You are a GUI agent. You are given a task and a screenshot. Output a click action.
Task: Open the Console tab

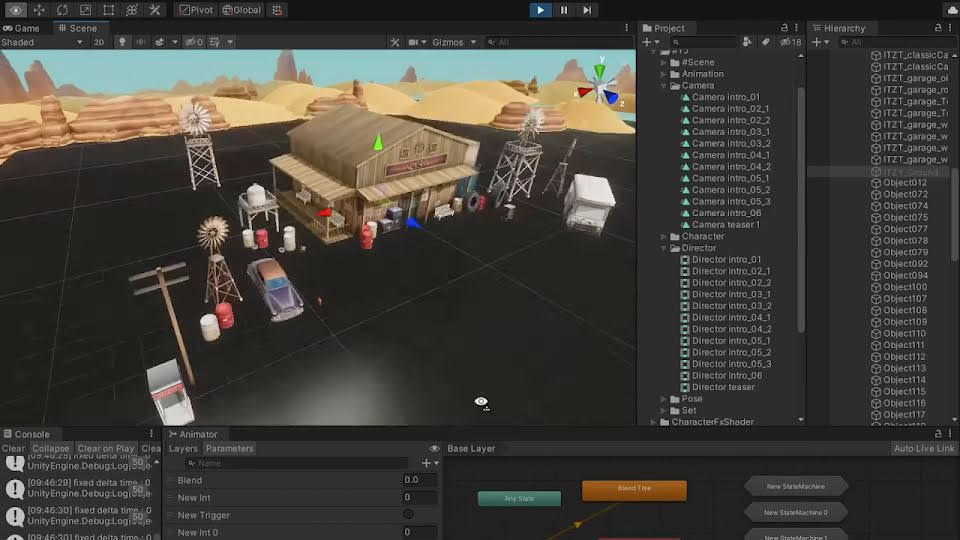coord(26,434)
